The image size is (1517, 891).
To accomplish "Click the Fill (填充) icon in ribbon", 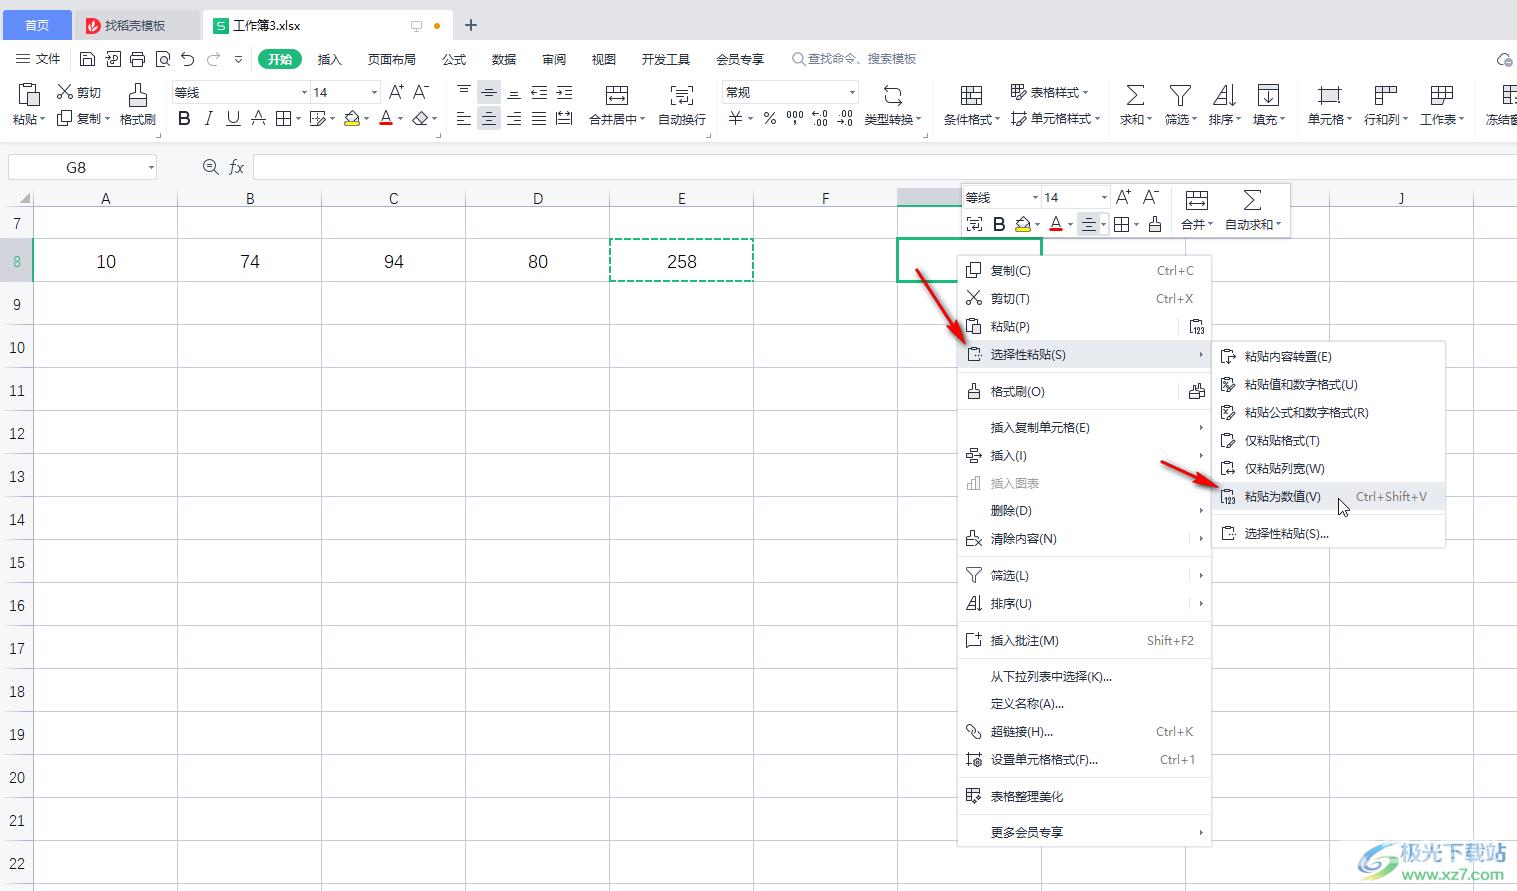I will pos(1268,95).
